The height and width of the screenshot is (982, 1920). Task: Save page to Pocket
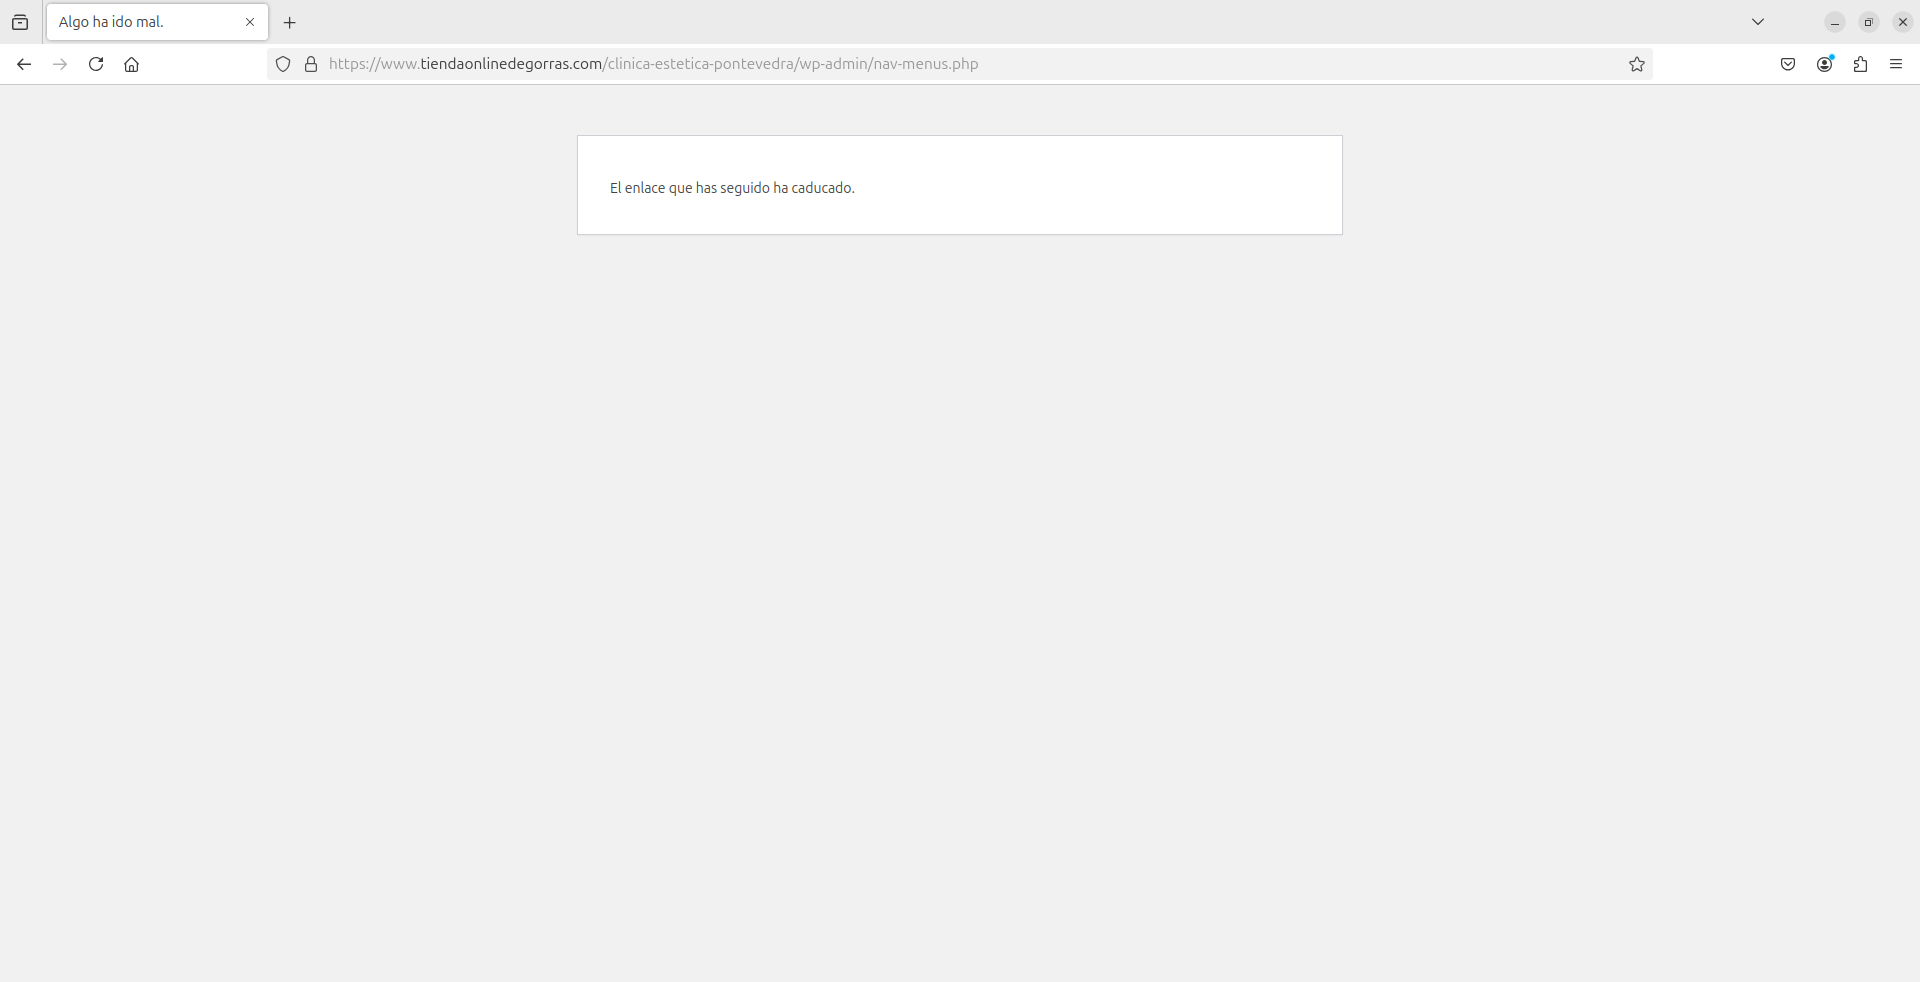tap(1788, 64)
